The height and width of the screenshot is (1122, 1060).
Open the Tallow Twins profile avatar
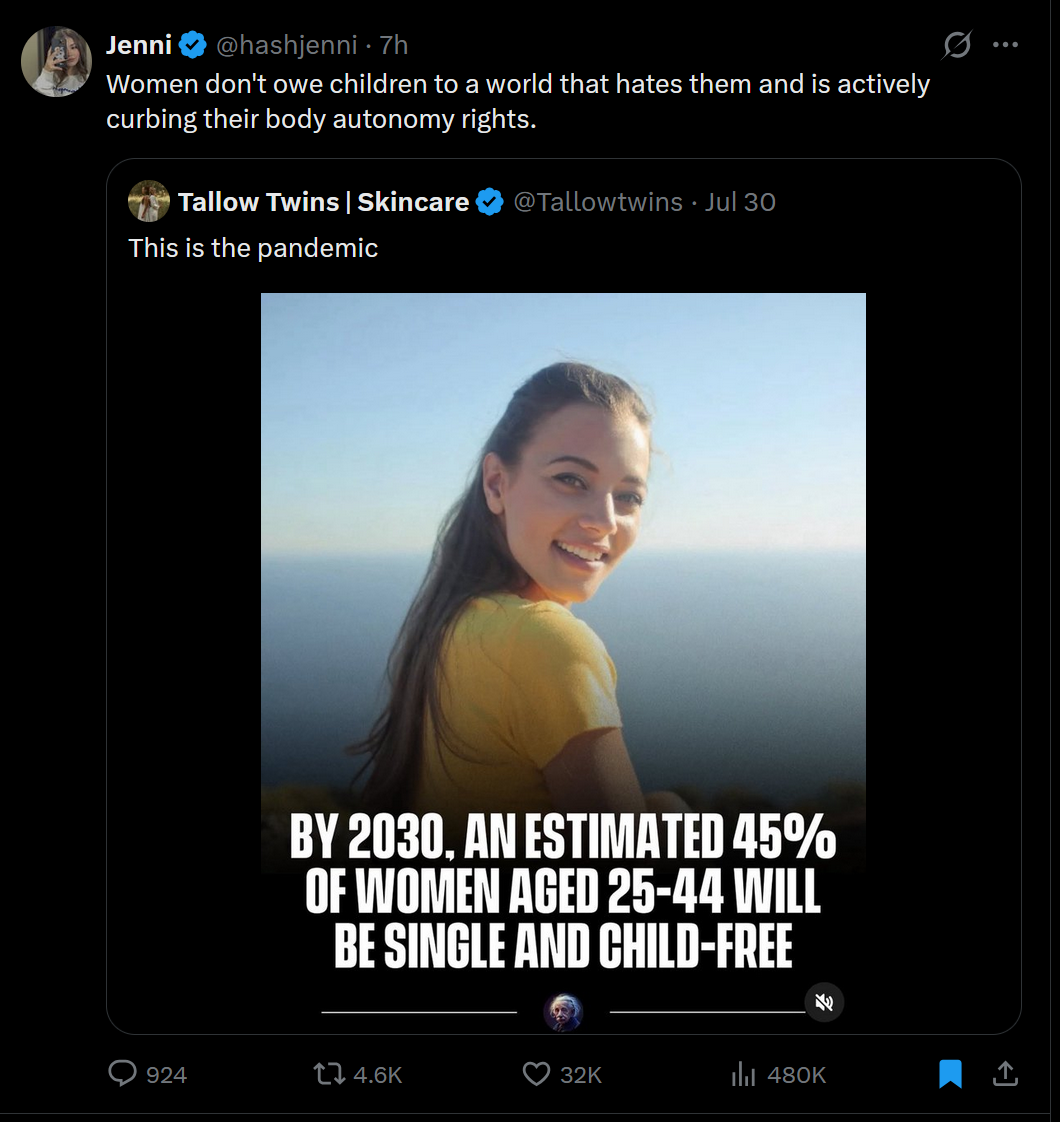coord(149,201)
